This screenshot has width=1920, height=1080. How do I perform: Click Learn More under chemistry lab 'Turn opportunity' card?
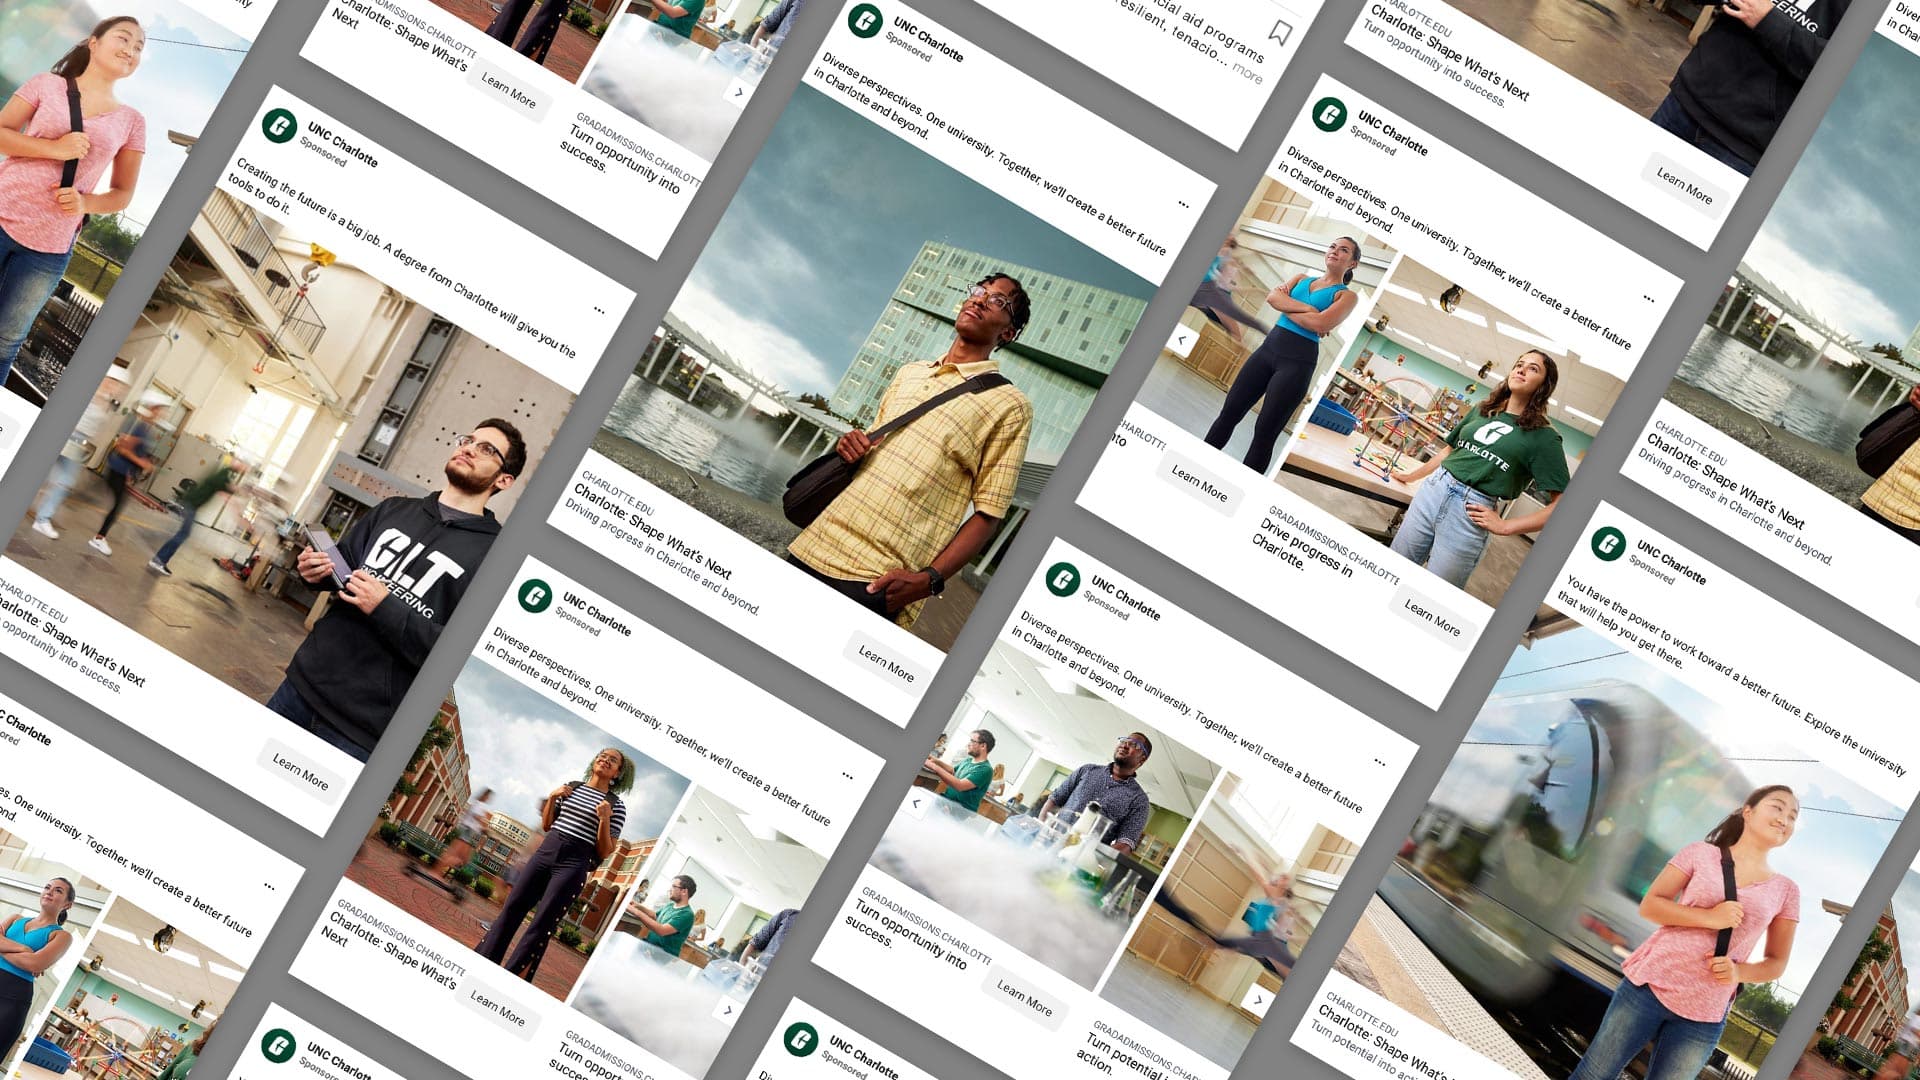pos(1024,999)
